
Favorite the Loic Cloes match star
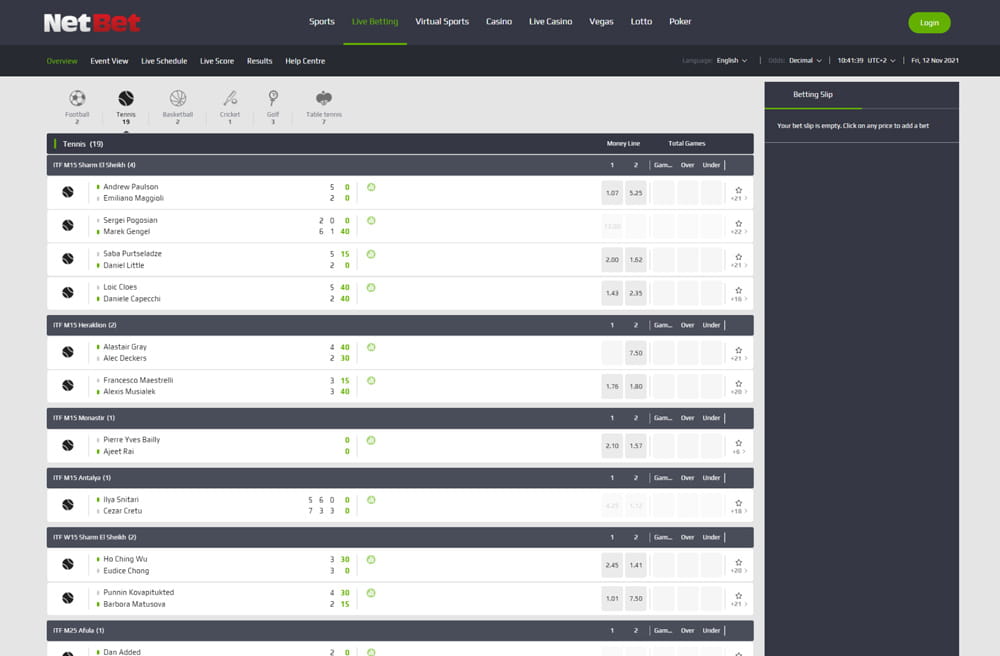739,291
